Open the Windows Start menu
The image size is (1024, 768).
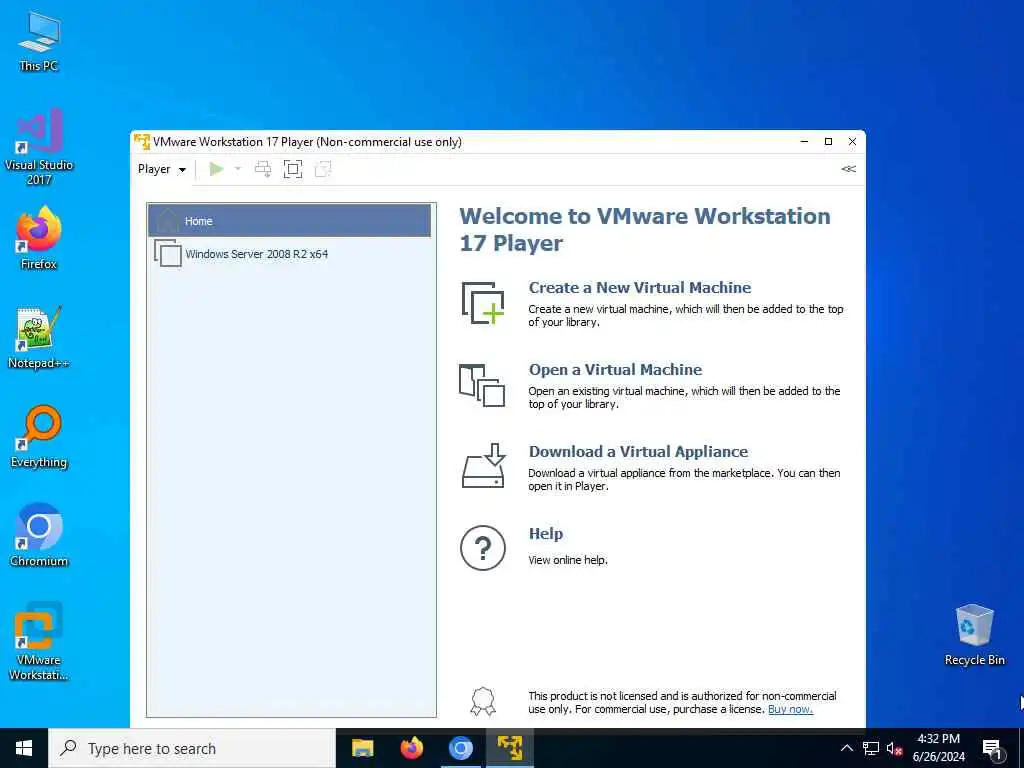[24, 748]
